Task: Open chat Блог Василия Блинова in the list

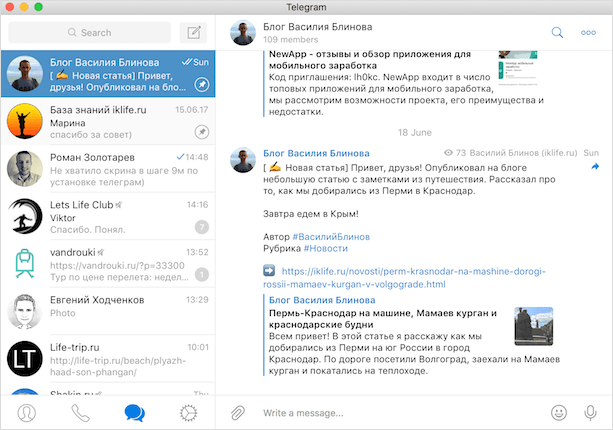Action: [x=108, y=73]
